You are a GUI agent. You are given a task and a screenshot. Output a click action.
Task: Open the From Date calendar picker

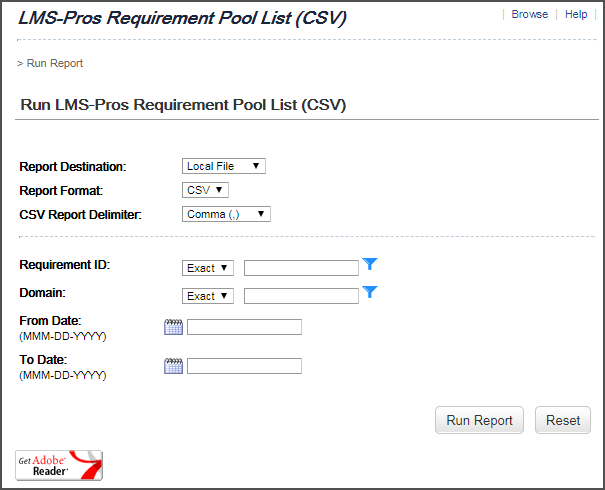click(173, 327)
